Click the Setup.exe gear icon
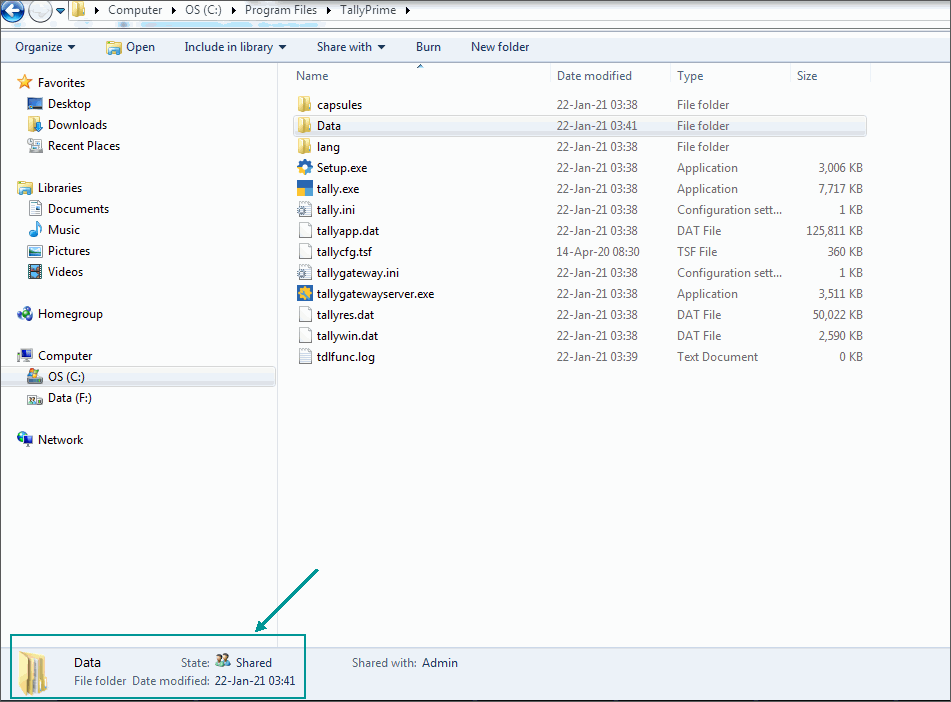Screen dimensions: 951x702 coord(304,167)
